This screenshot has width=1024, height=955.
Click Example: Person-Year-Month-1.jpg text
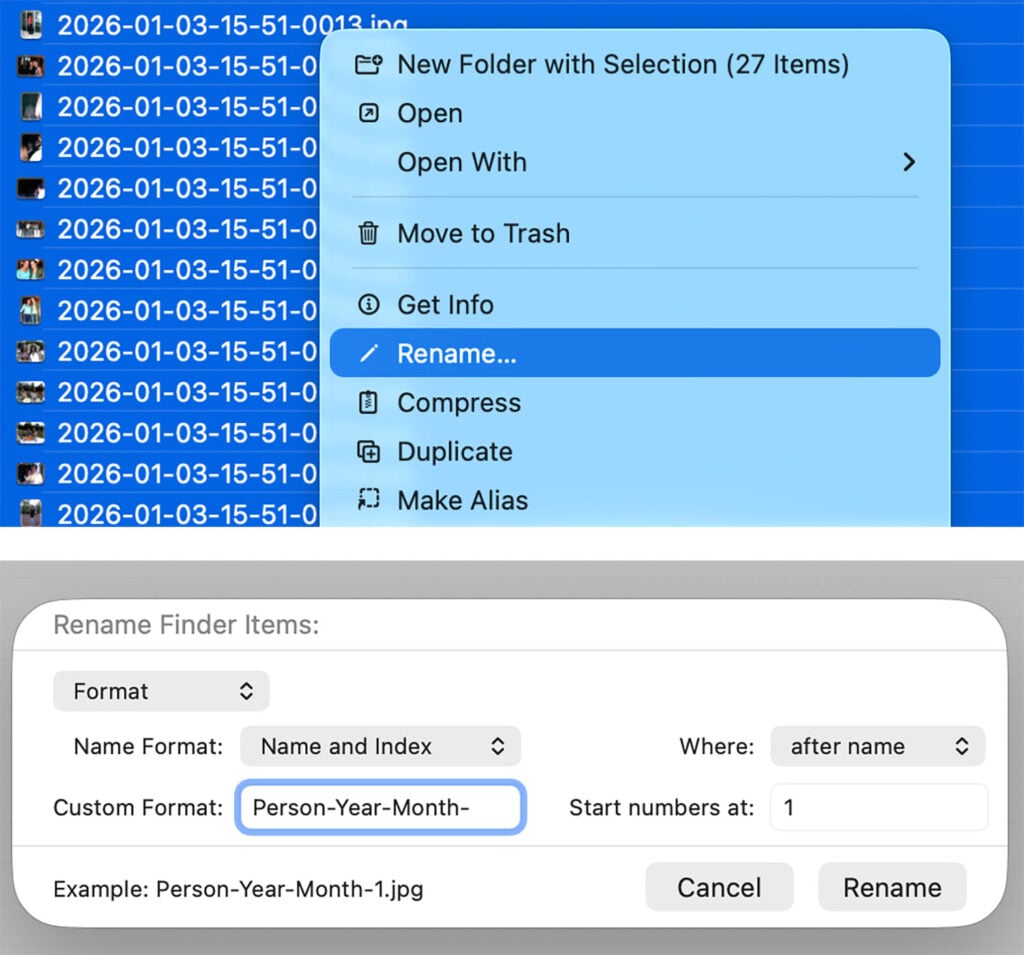point(238,889)
